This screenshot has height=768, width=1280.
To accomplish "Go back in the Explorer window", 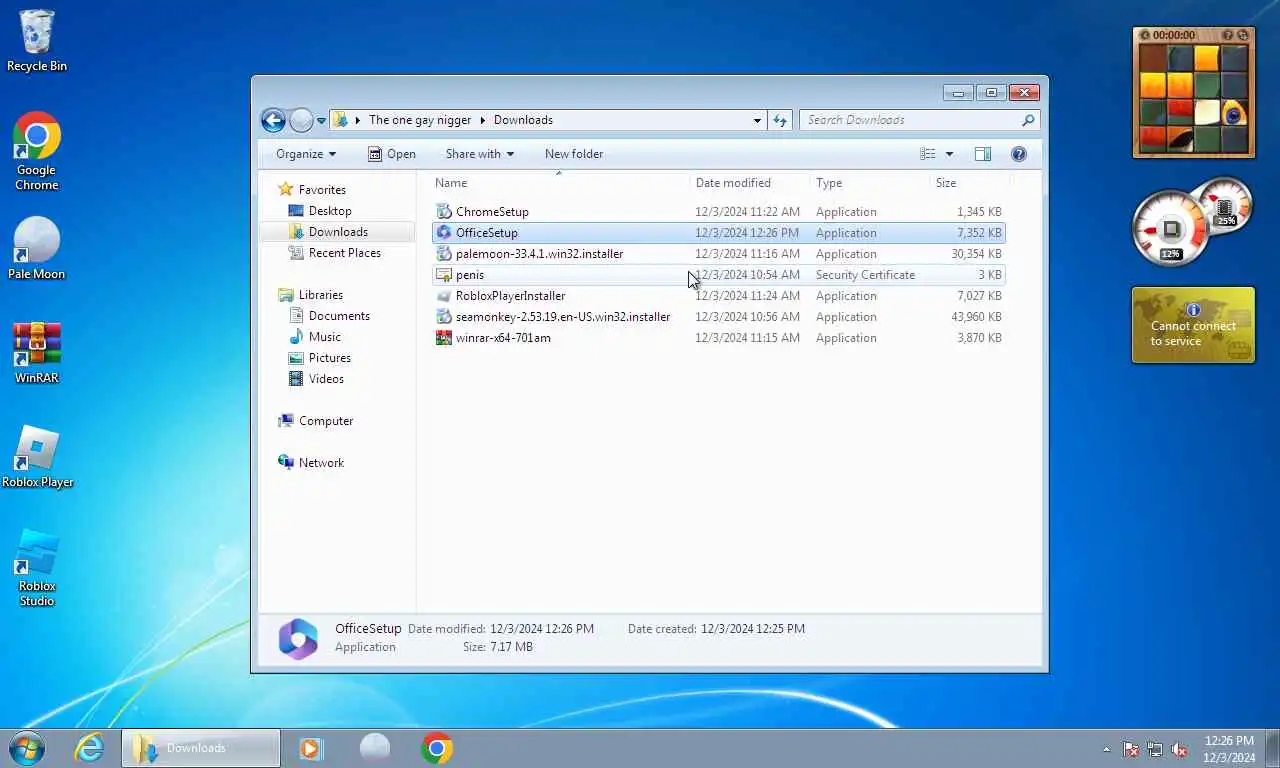I will click(273, 120).
